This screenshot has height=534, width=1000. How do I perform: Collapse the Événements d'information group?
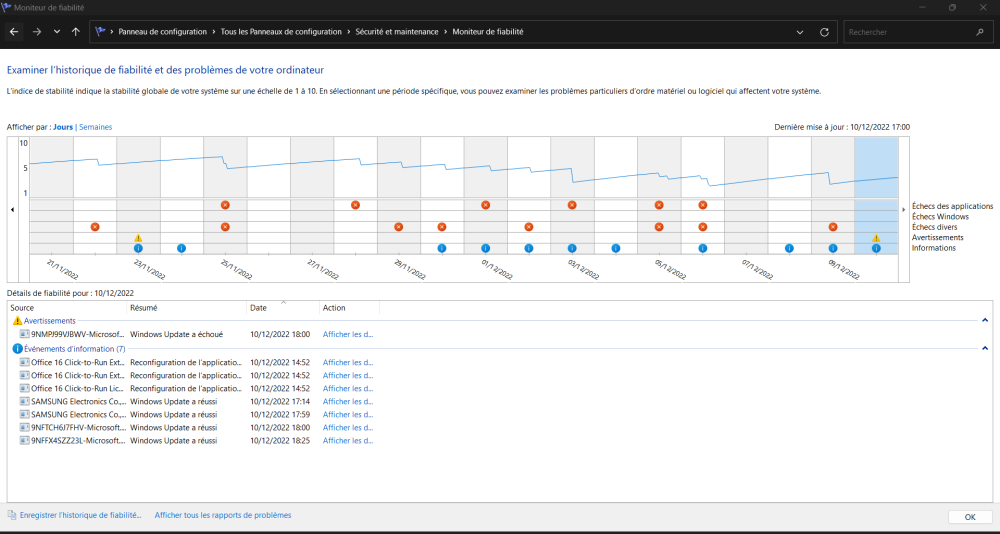click(985, 348)
